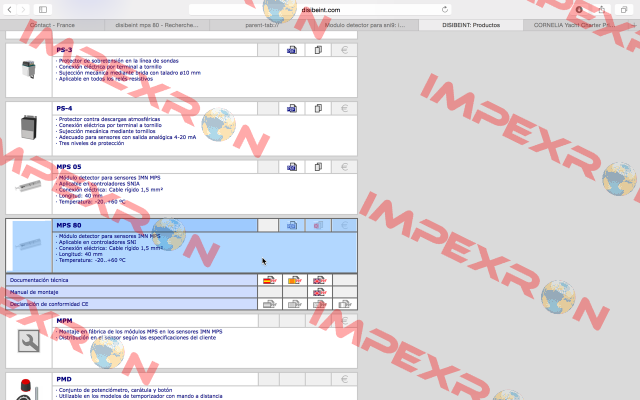This screenshot has width=640, height=400.
Task: Click the MPM wrench thumbnail
Action: [29, 341]
